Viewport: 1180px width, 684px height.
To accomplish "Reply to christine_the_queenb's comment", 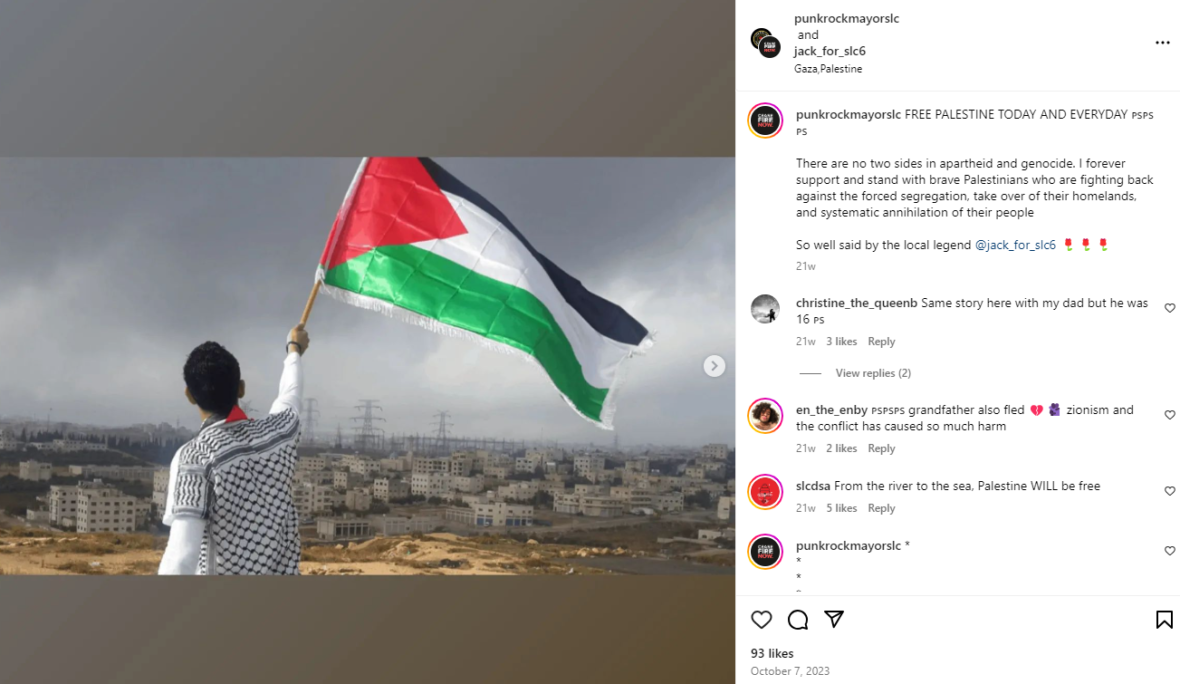I will coord(881,342).
